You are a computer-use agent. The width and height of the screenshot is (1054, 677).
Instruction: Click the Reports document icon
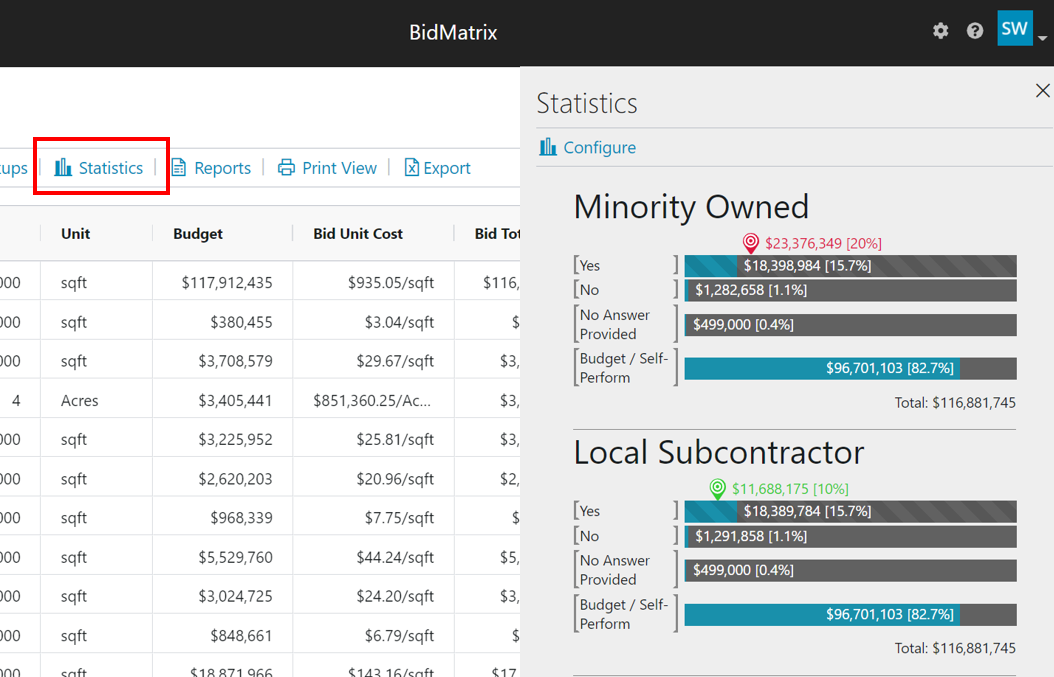pyautogui.click(x=181, y=167)
